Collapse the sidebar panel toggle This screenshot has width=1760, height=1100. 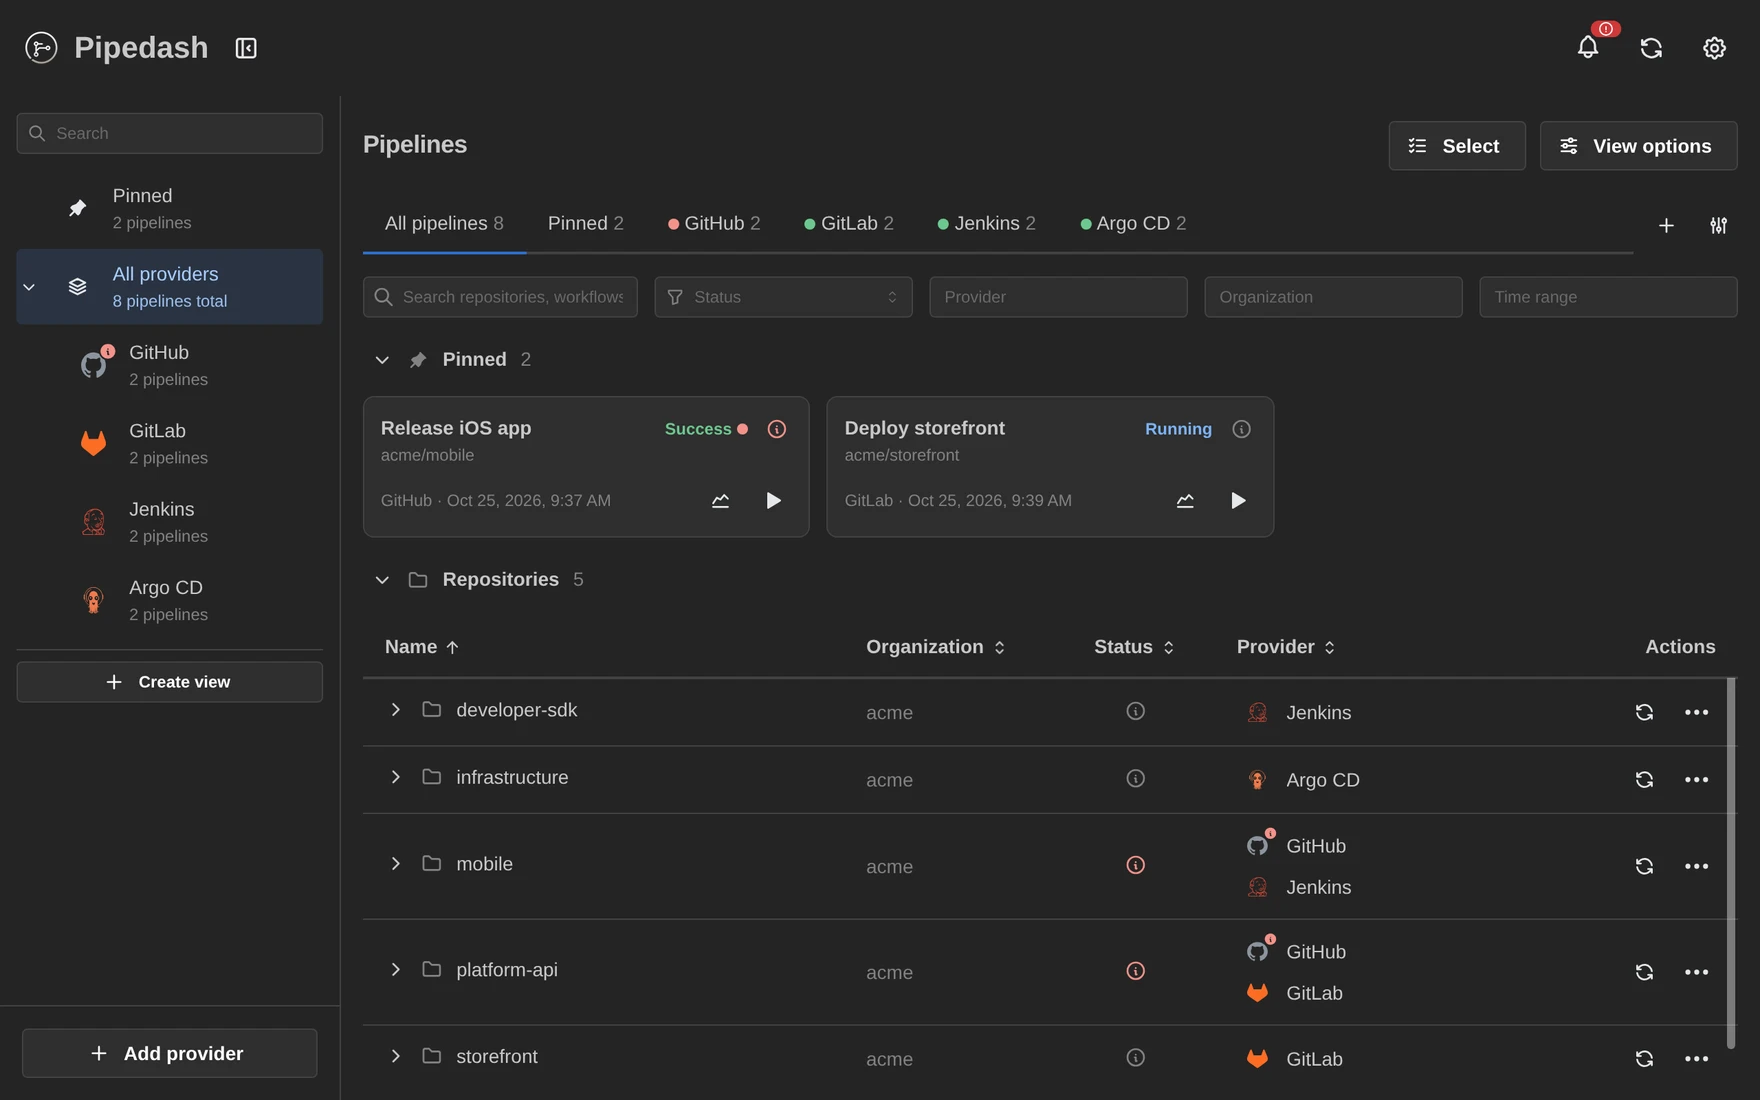pyautogui.click(x=246, y=48)
